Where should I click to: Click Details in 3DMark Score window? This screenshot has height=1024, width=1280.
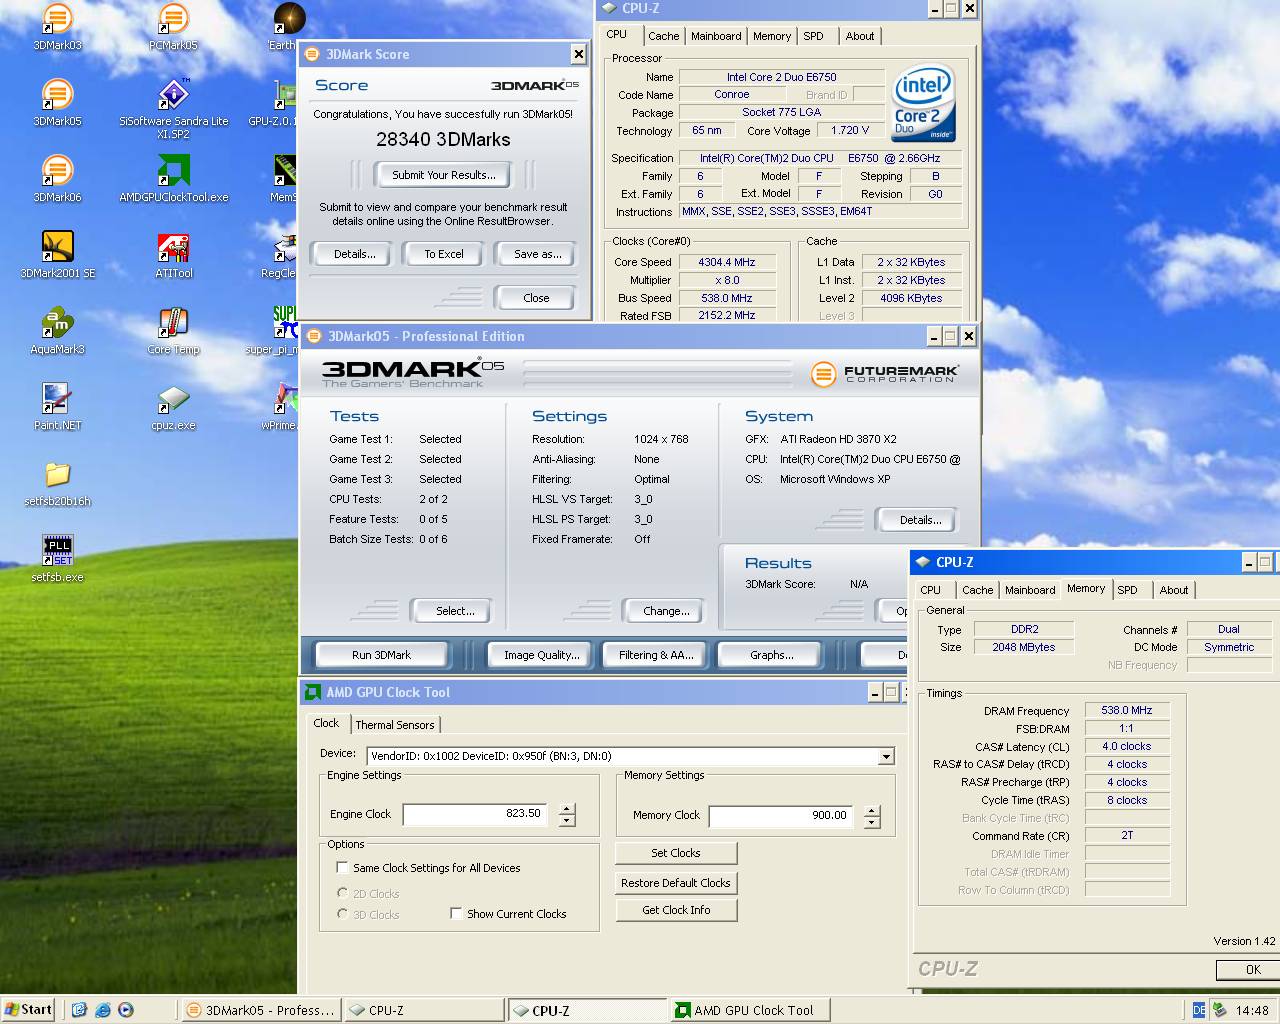coord(355,254)
